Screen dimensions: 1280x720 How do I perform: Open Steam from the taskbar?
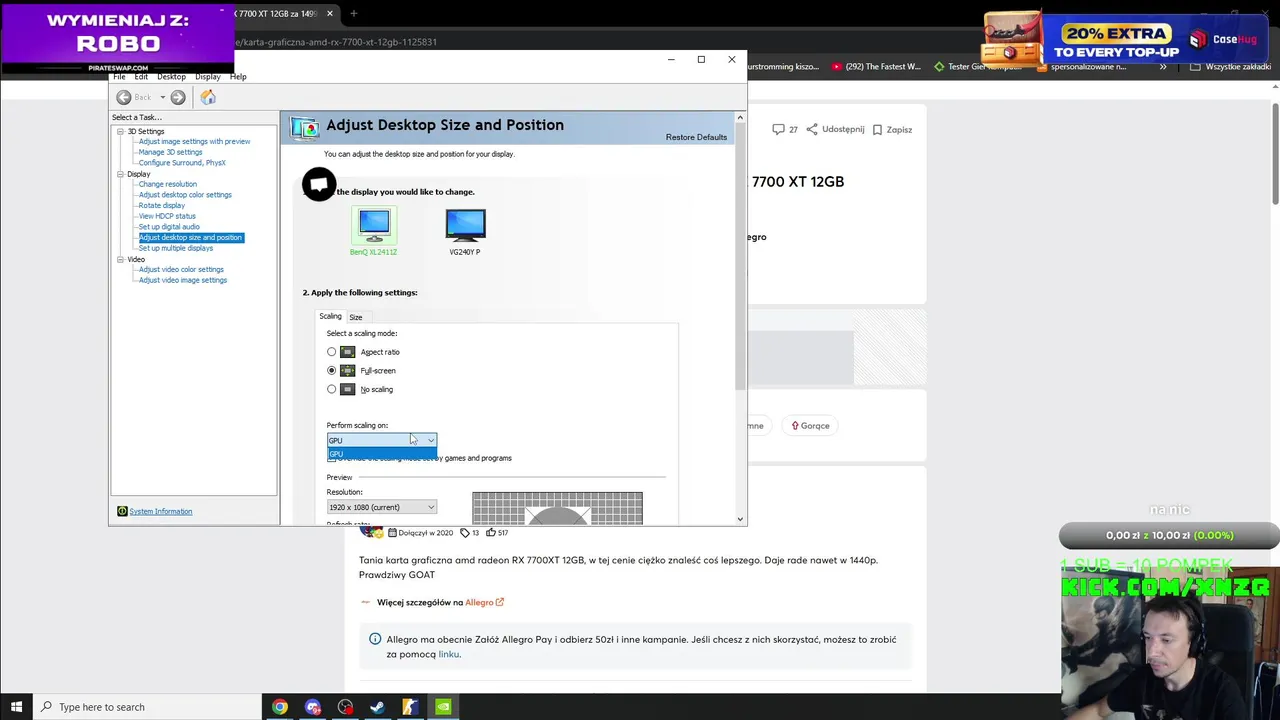[x=377, y=707]
